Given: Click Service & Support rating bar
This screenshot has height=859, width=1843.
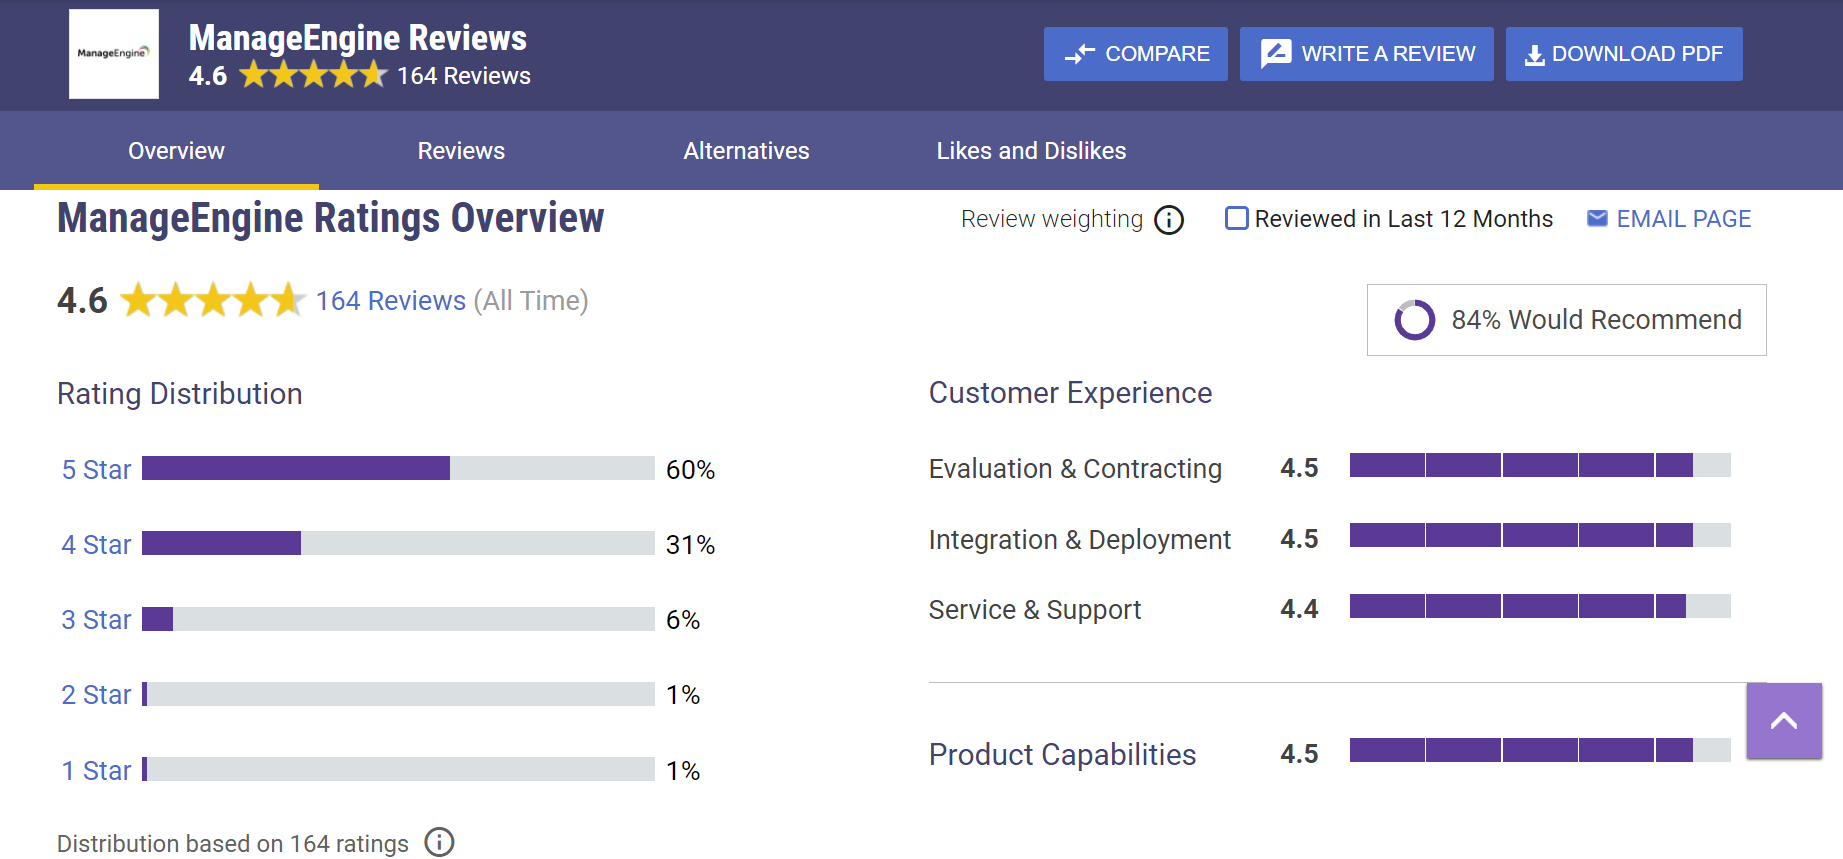Looking at the screenshot, I should point(1540,606).
